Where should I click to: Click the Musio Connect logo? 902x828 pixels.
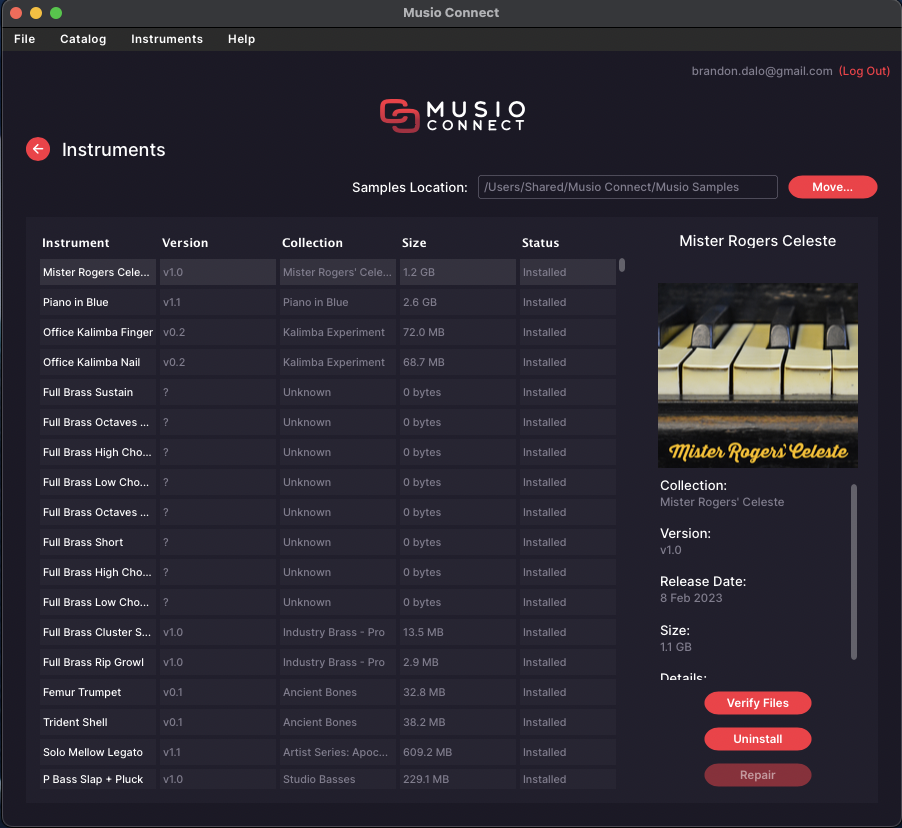pos(452,116)
